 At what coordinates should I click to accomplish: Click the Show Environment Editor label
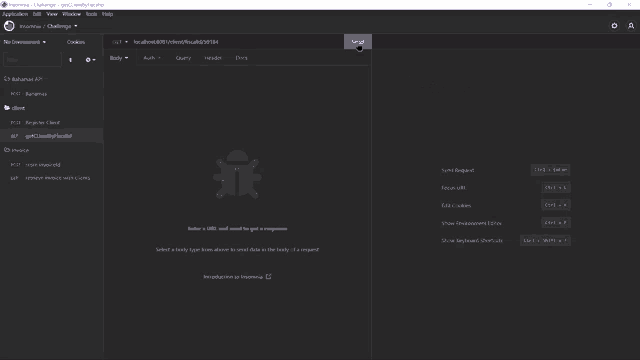471,223
